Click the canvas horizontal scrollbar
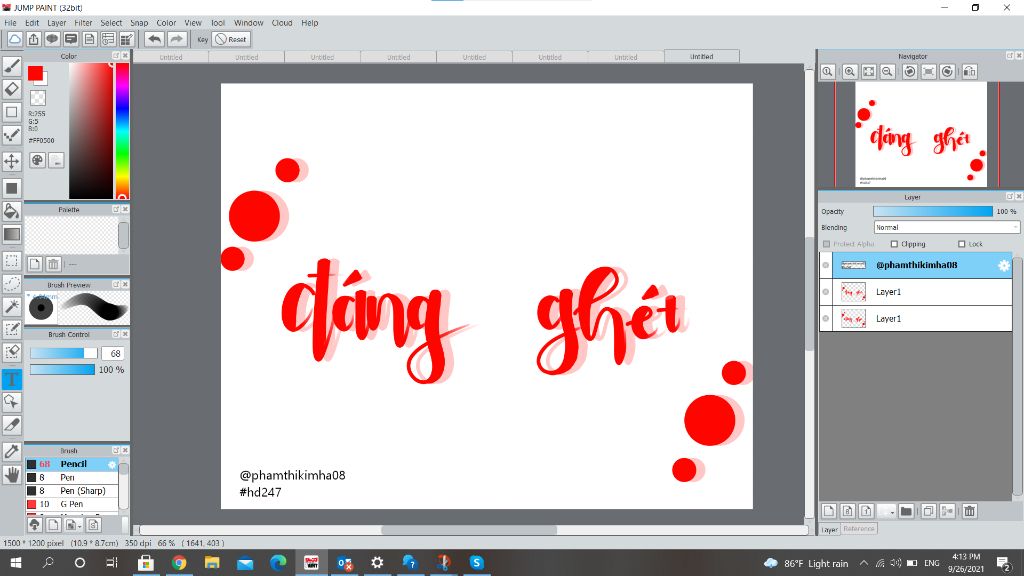Screen dimensions: 1024x576 point(469,530)
